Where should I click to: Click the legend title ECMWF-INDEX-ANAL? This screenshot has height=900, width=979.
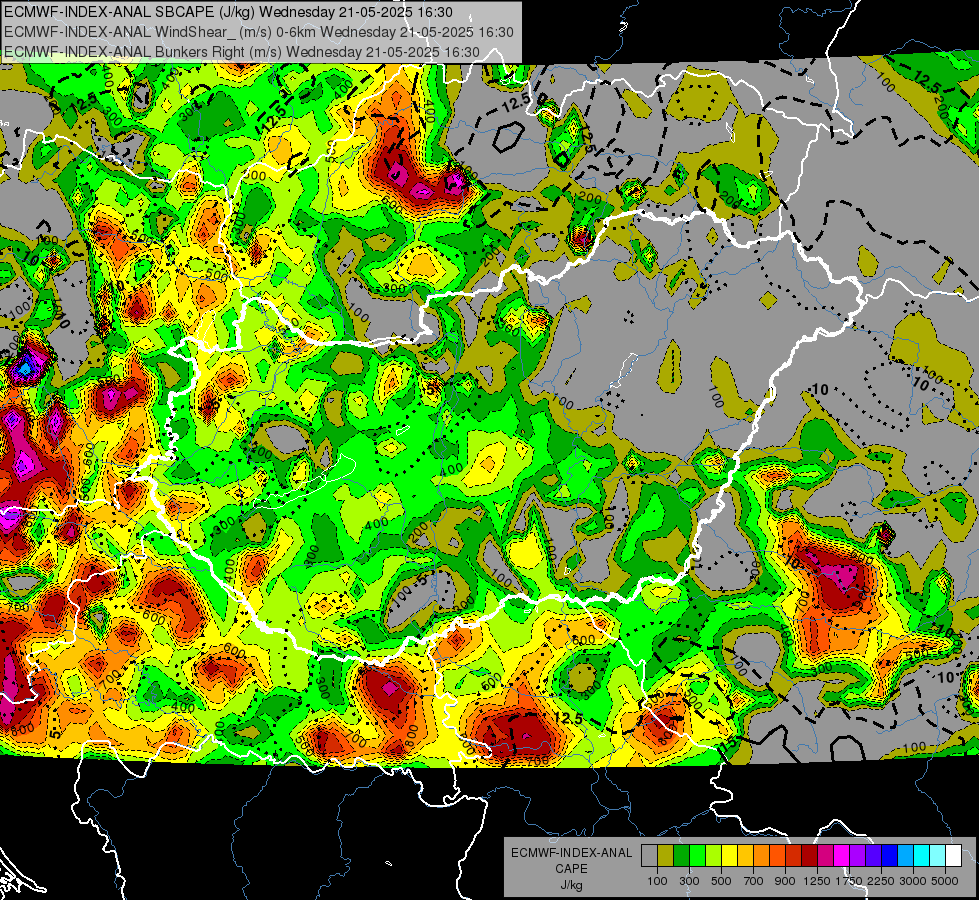pyautogui.click(x=571, y=853)
